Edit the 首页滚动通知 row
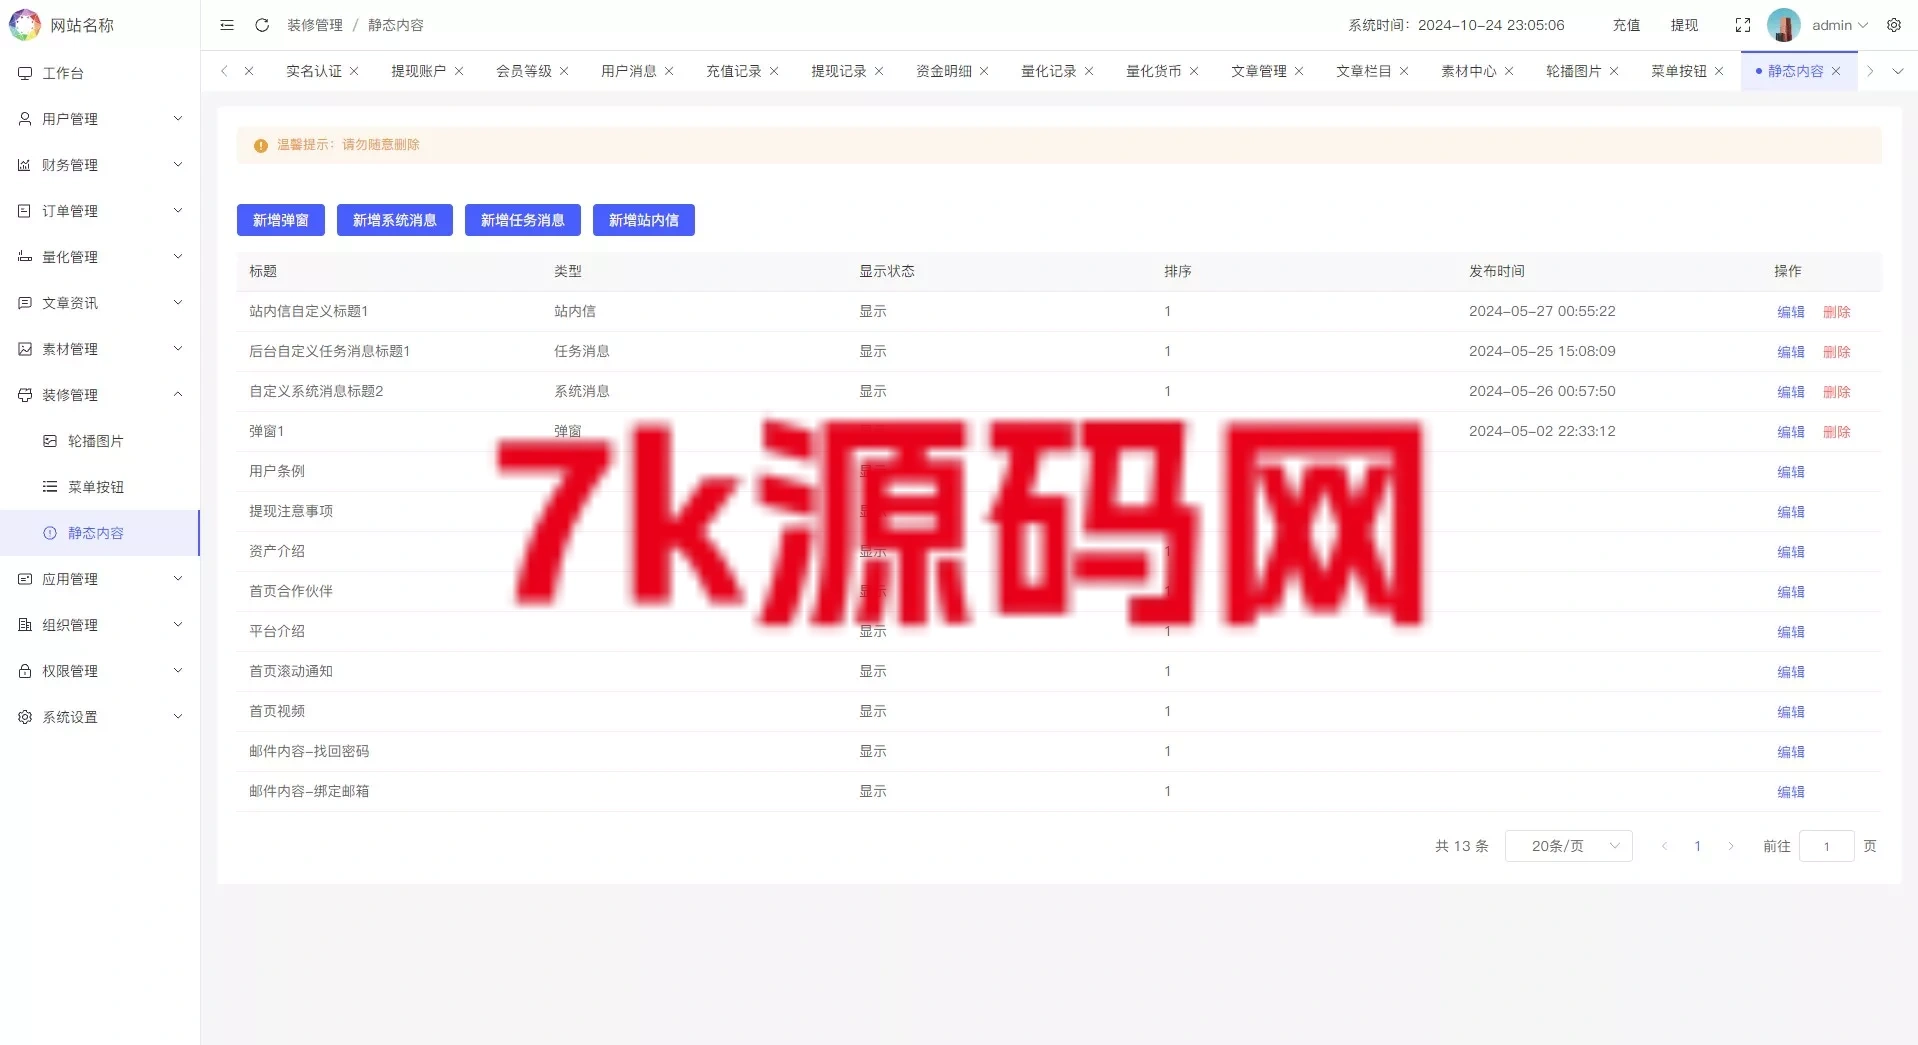Image resolution: width=1918 pixels, height=1045 pixels. [x=1791, y=672]
